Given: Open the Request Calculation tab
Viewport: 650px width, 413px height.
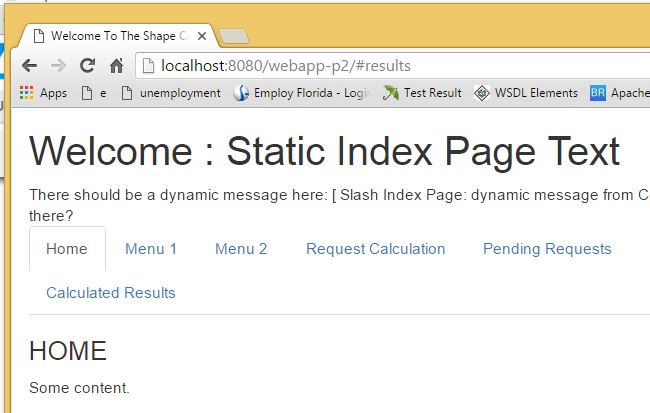Looking at the screenshot, I should tap(375, 249).
